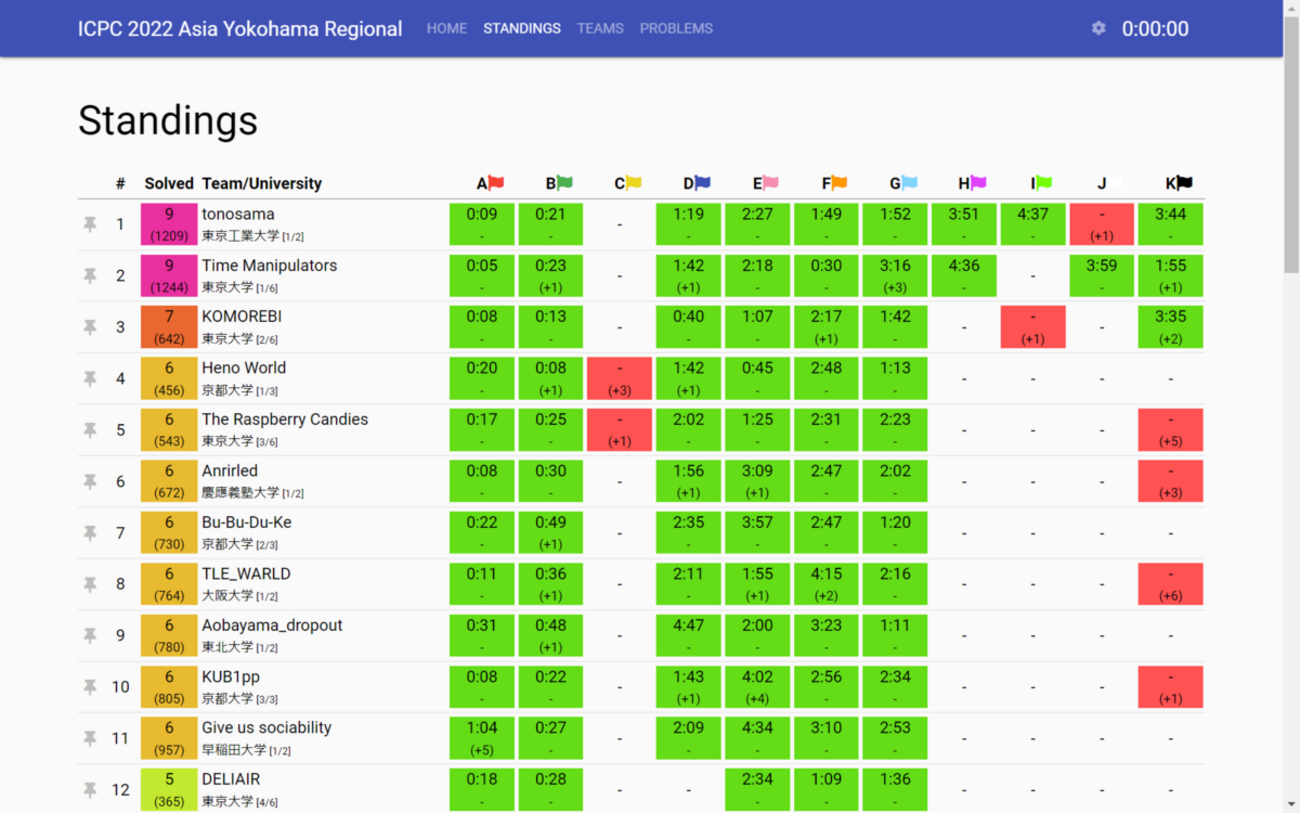Click the ICPC 2022 Asia Yokohama Regional title
The height and width of the screenshot is (813, 1300).
pyautogui.click(x=240, y=28)
